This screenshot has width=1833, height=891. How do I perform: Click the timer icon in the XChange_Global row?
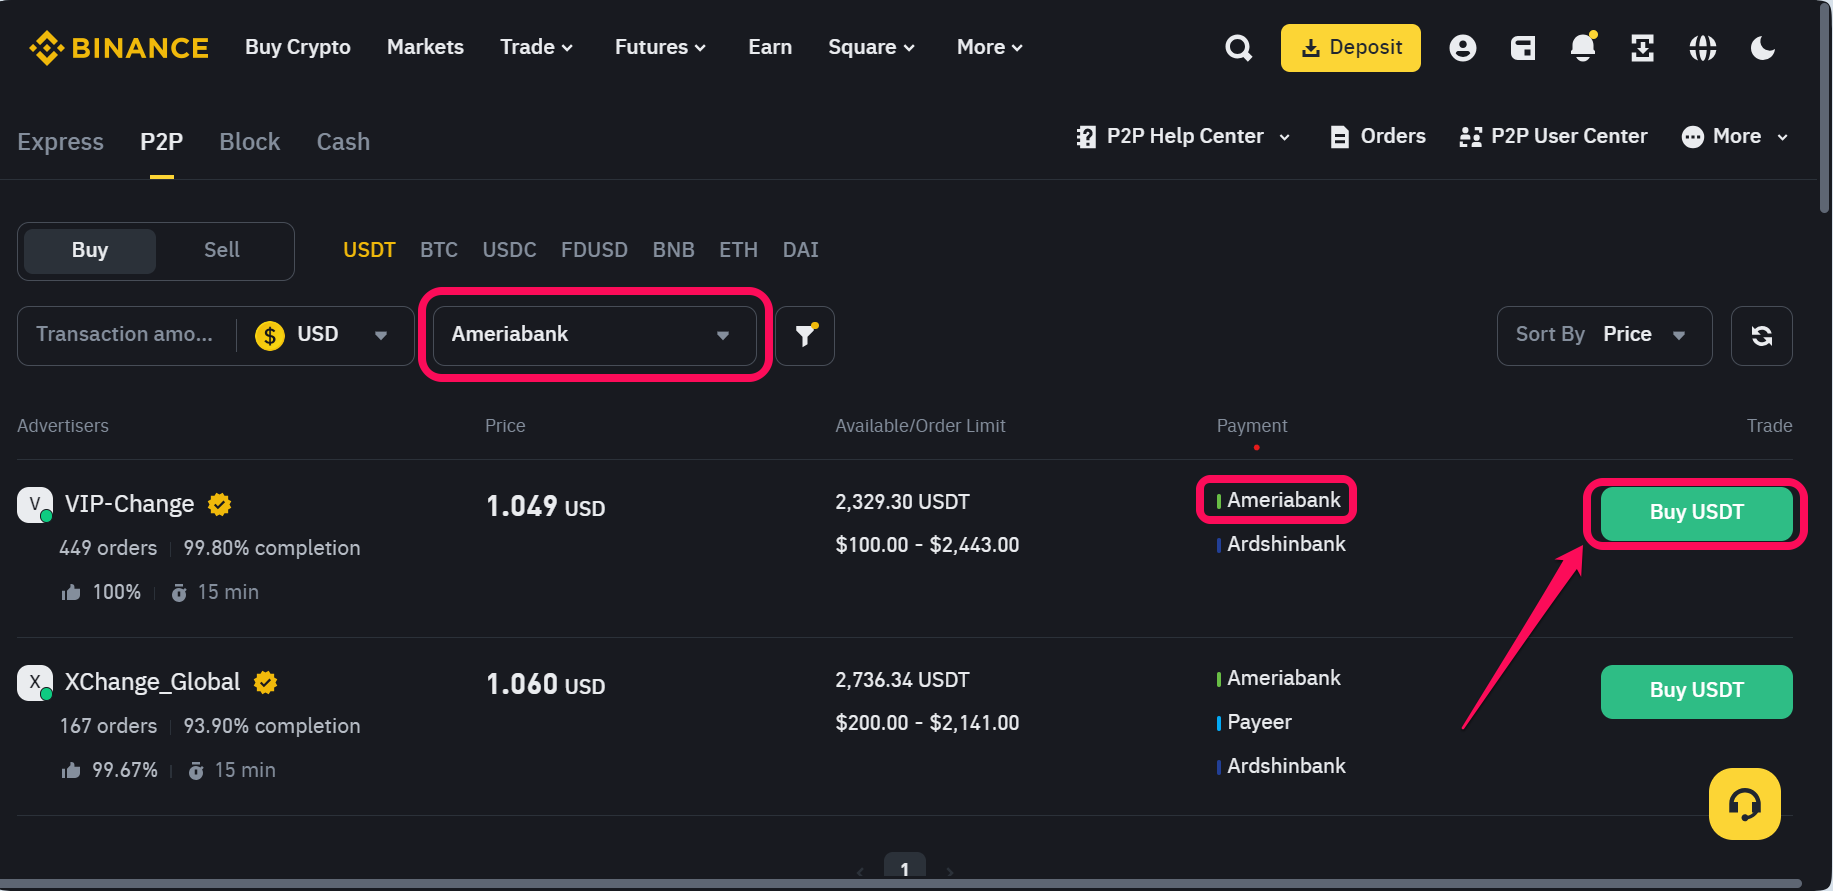[x=196, y=771]
